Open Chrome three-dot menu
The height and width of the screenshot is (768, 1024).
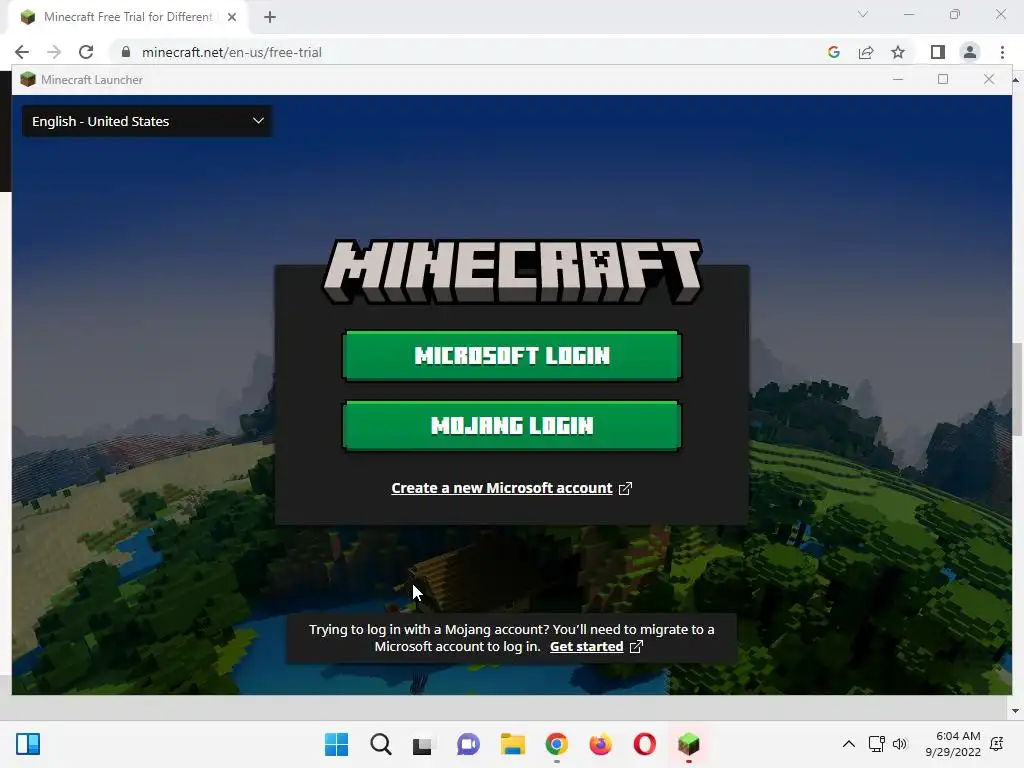coord(1002,52)
